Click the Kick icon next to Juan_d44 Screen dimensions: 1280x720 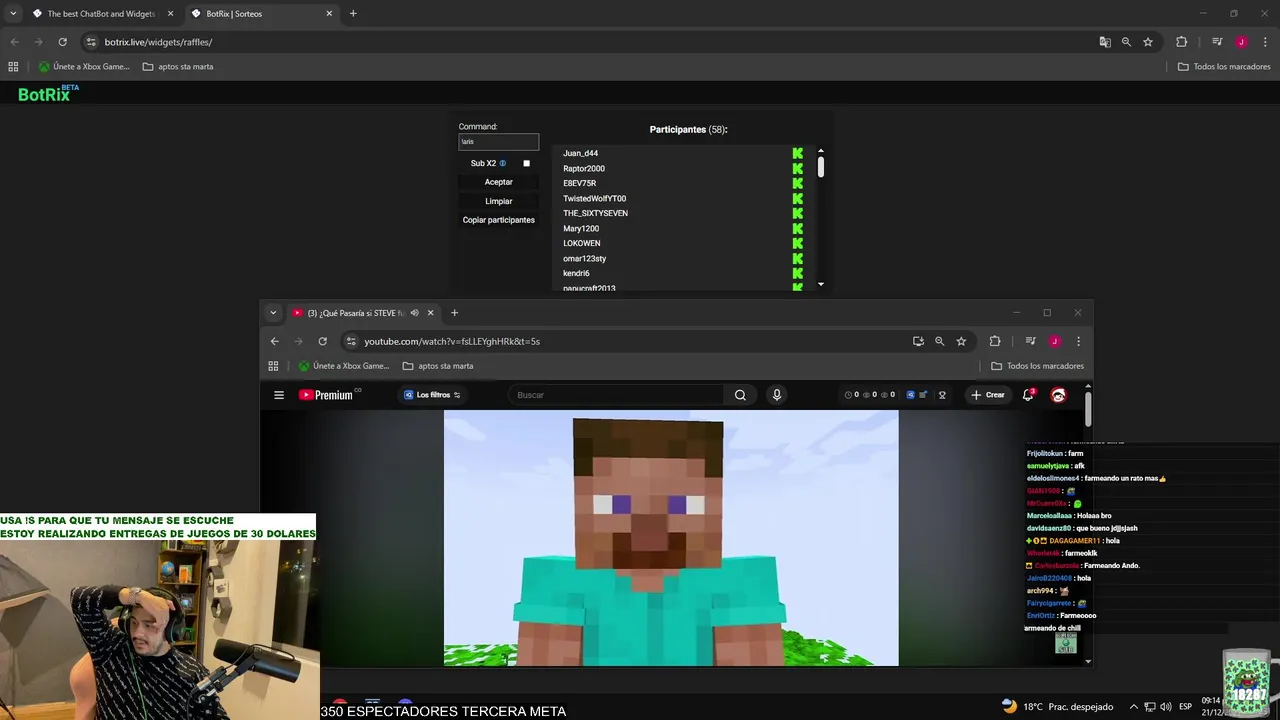coord(798,153)
